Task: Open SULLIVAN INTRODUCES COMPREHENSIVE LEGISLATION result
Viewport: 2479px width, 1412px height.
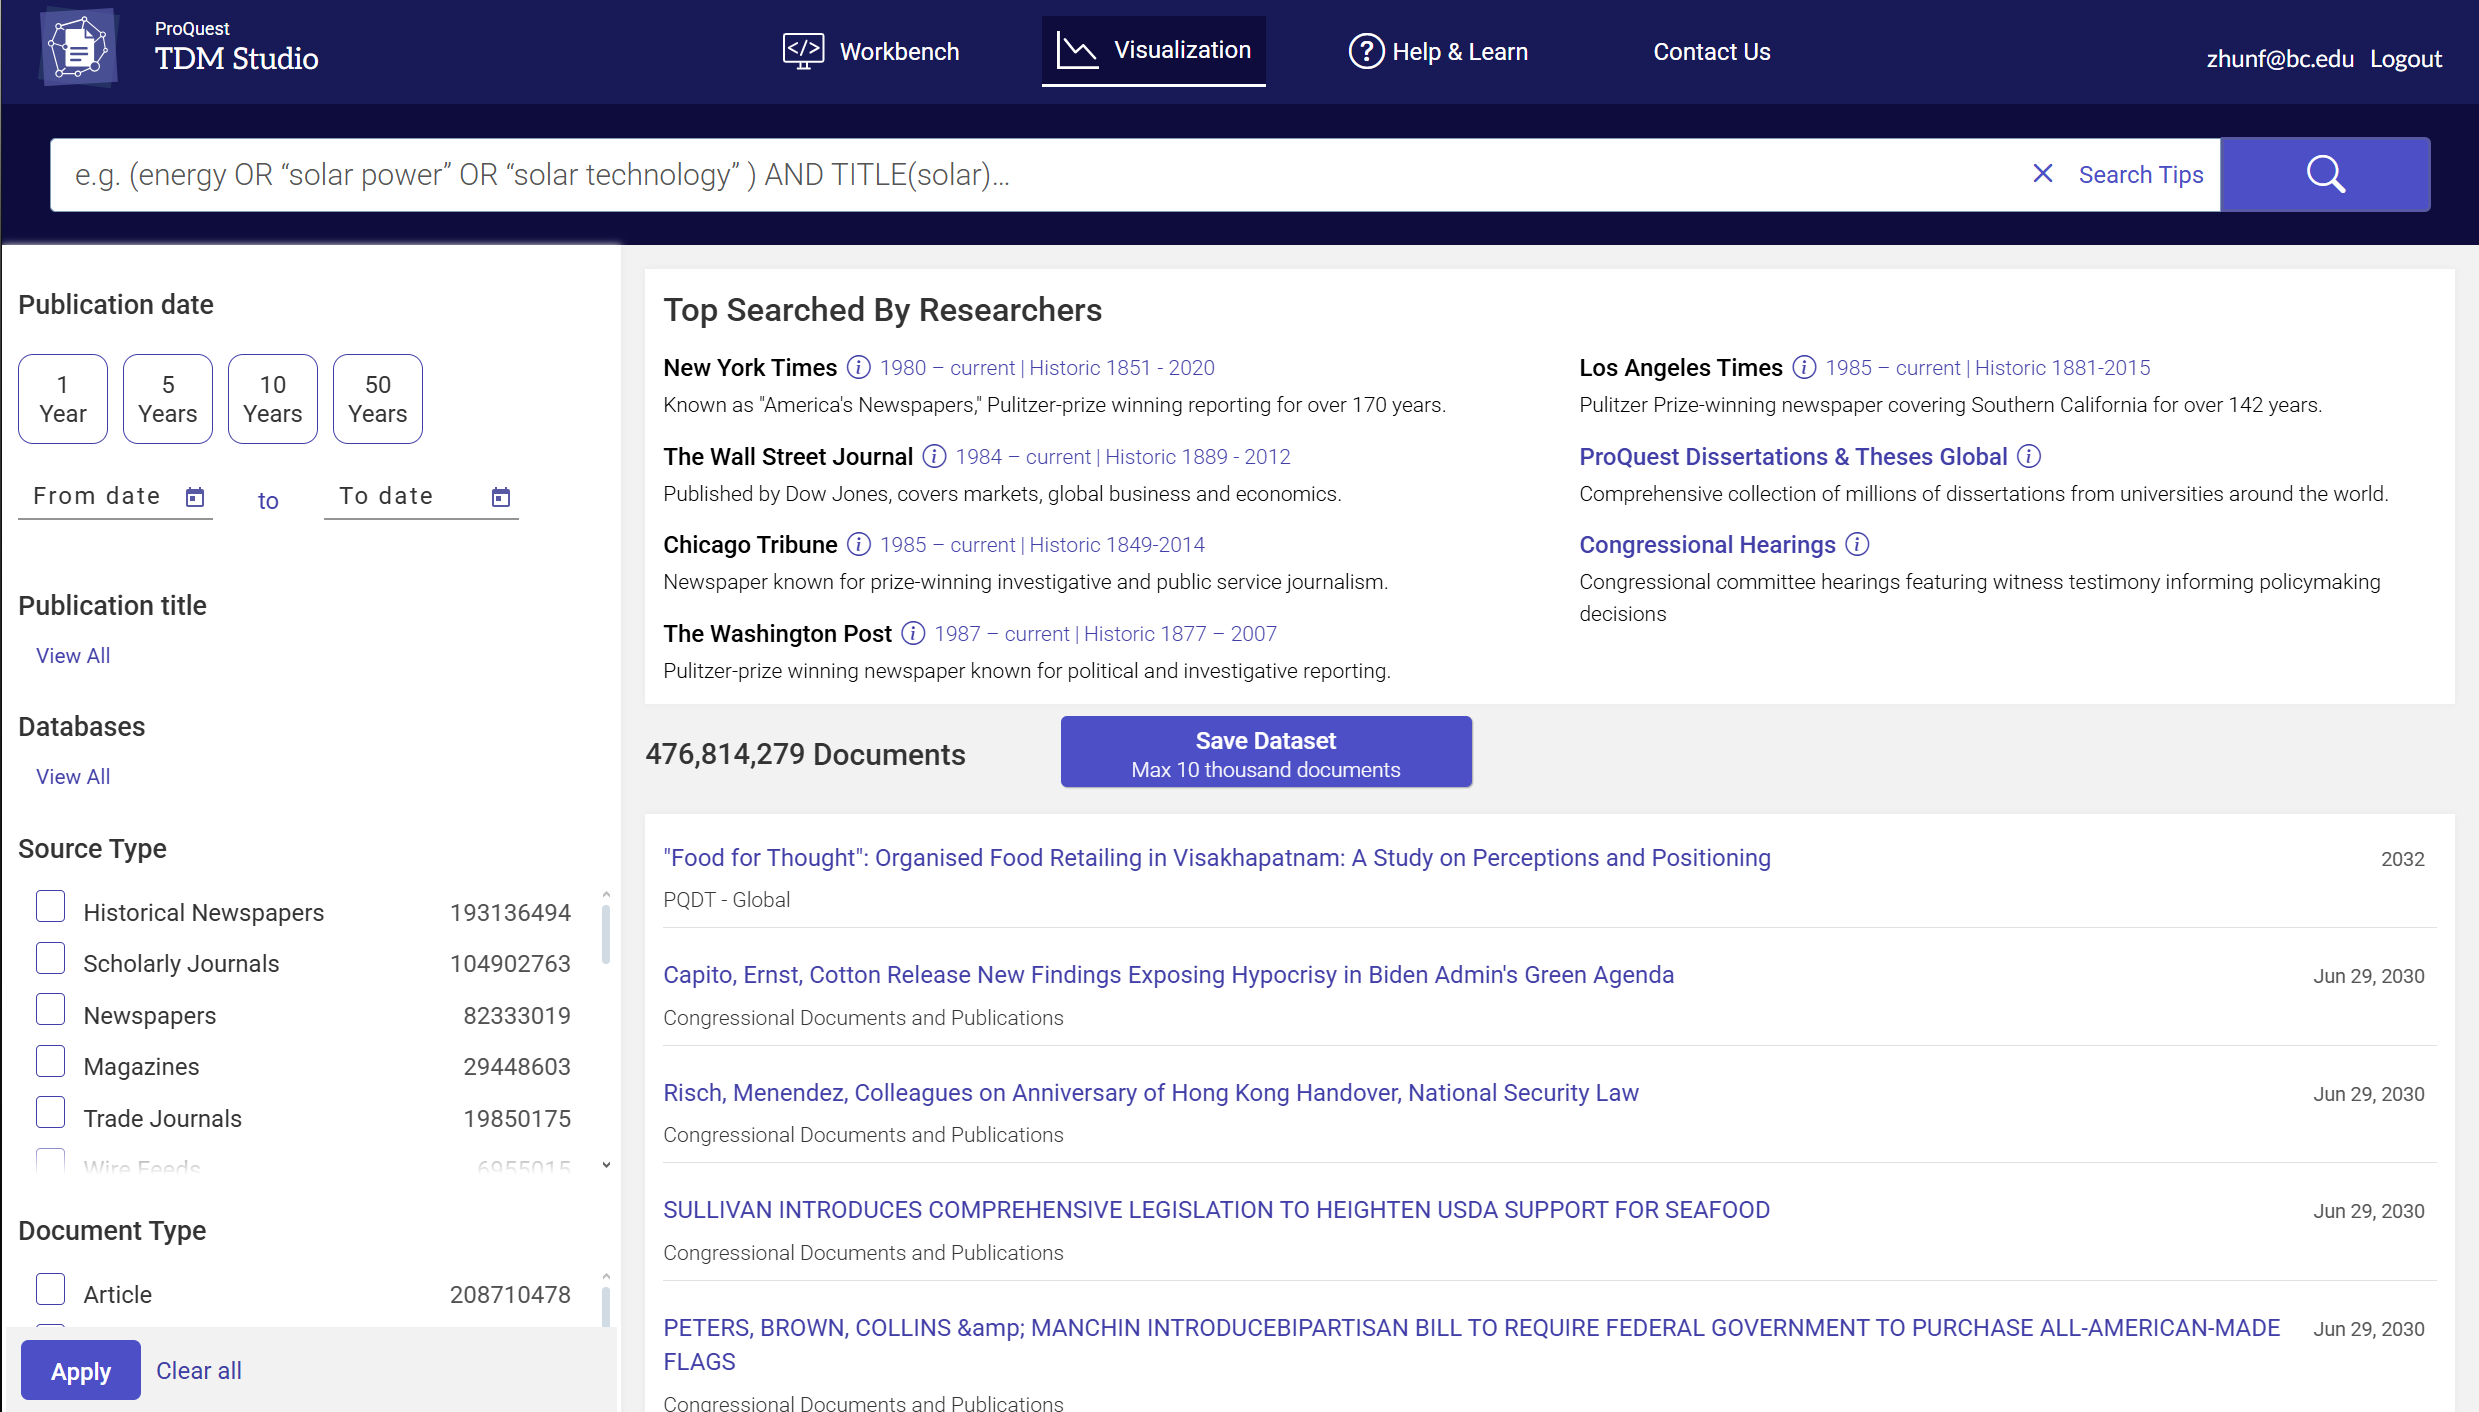Action: coord(1216,1210)
